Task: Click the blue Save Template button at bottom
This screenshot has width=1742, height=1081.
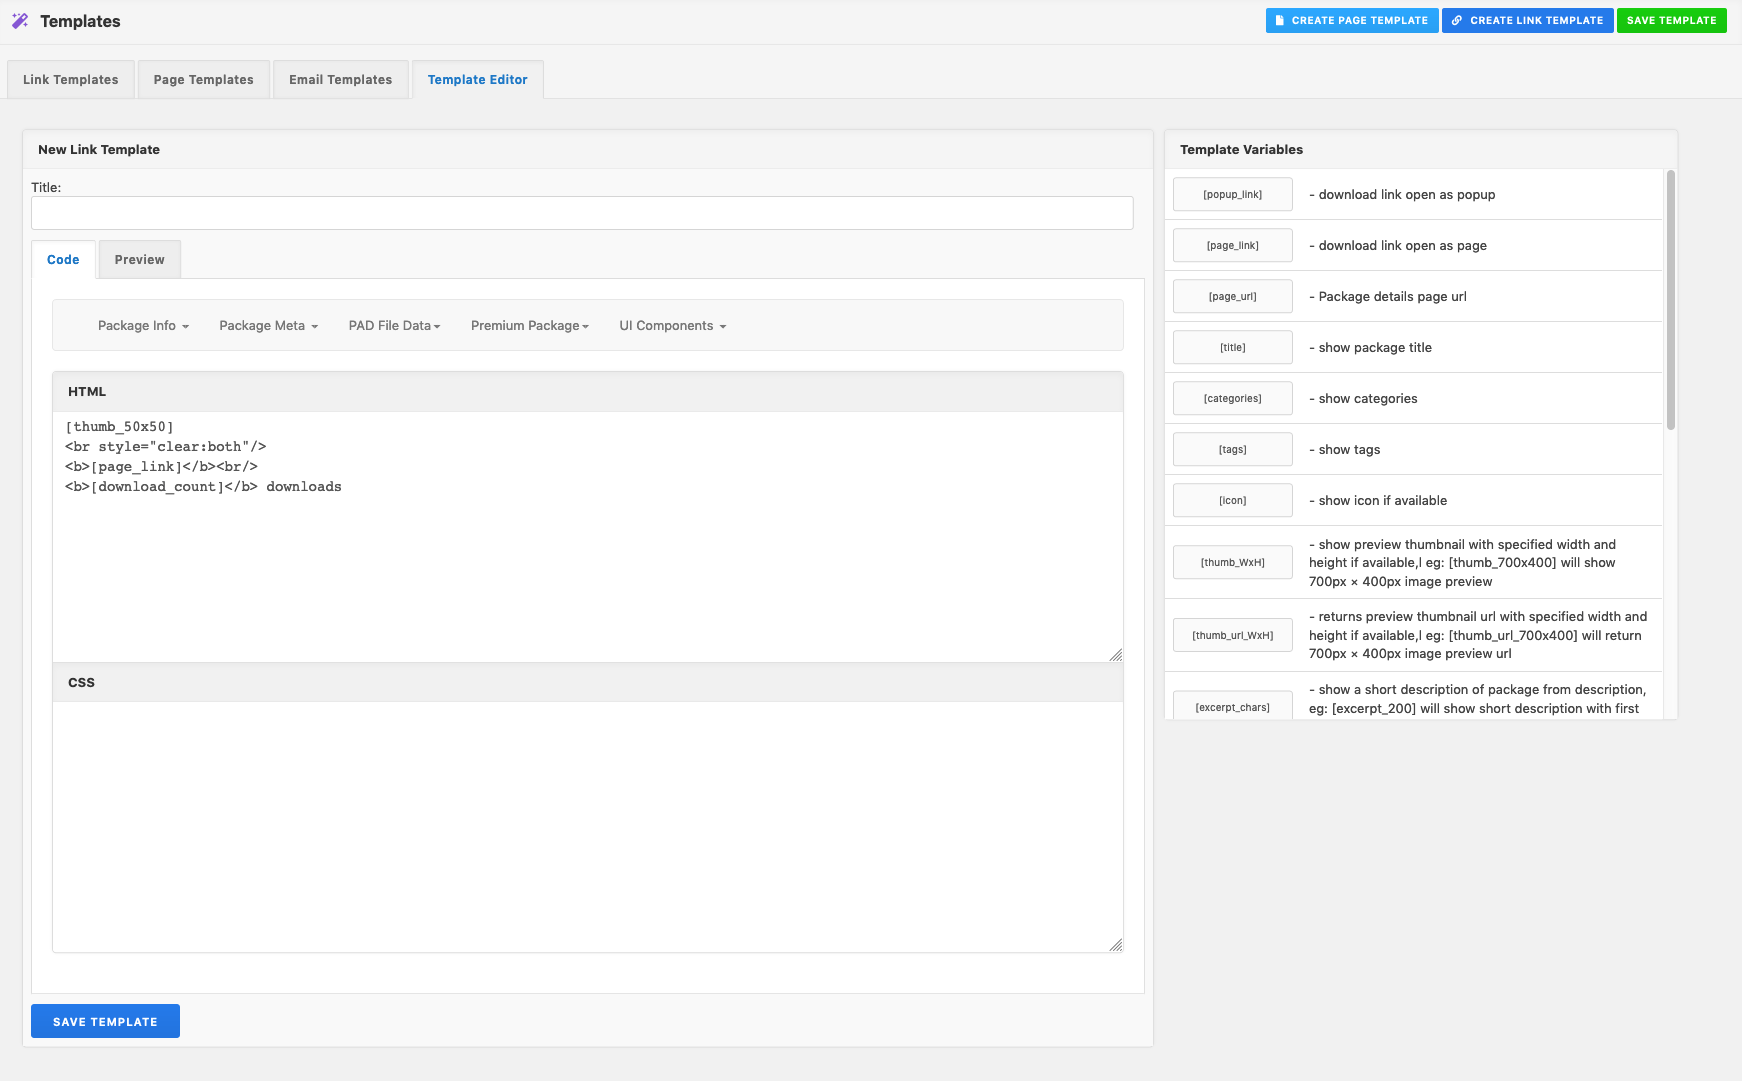Action: coord(105,1021)
